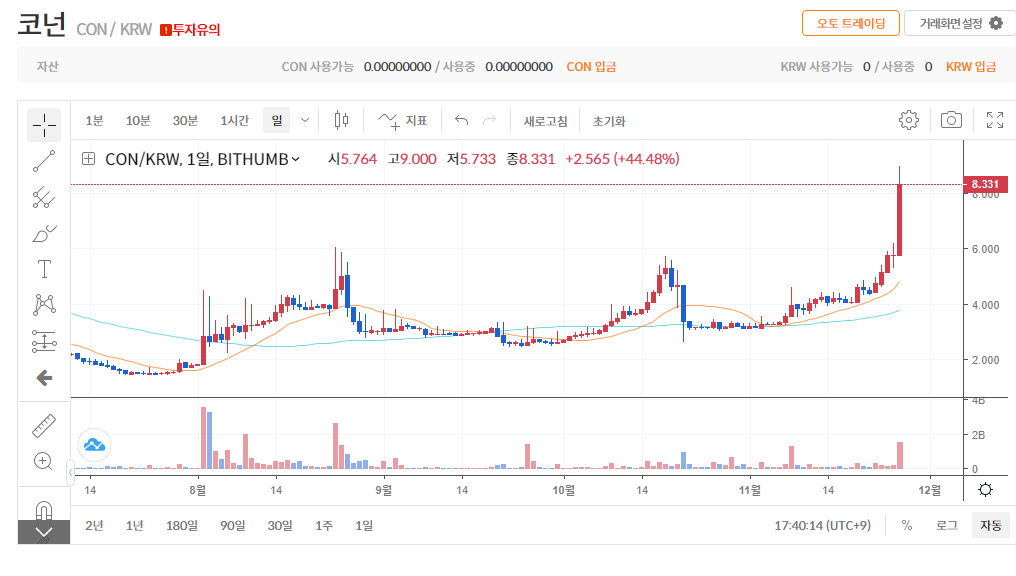
Task: Switch to the 1시간 interval
Action: (x=235, y=121)
